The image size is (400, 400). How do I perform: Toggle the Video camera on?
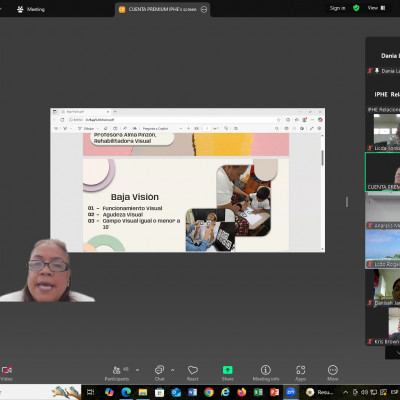[x=6, y=373]
